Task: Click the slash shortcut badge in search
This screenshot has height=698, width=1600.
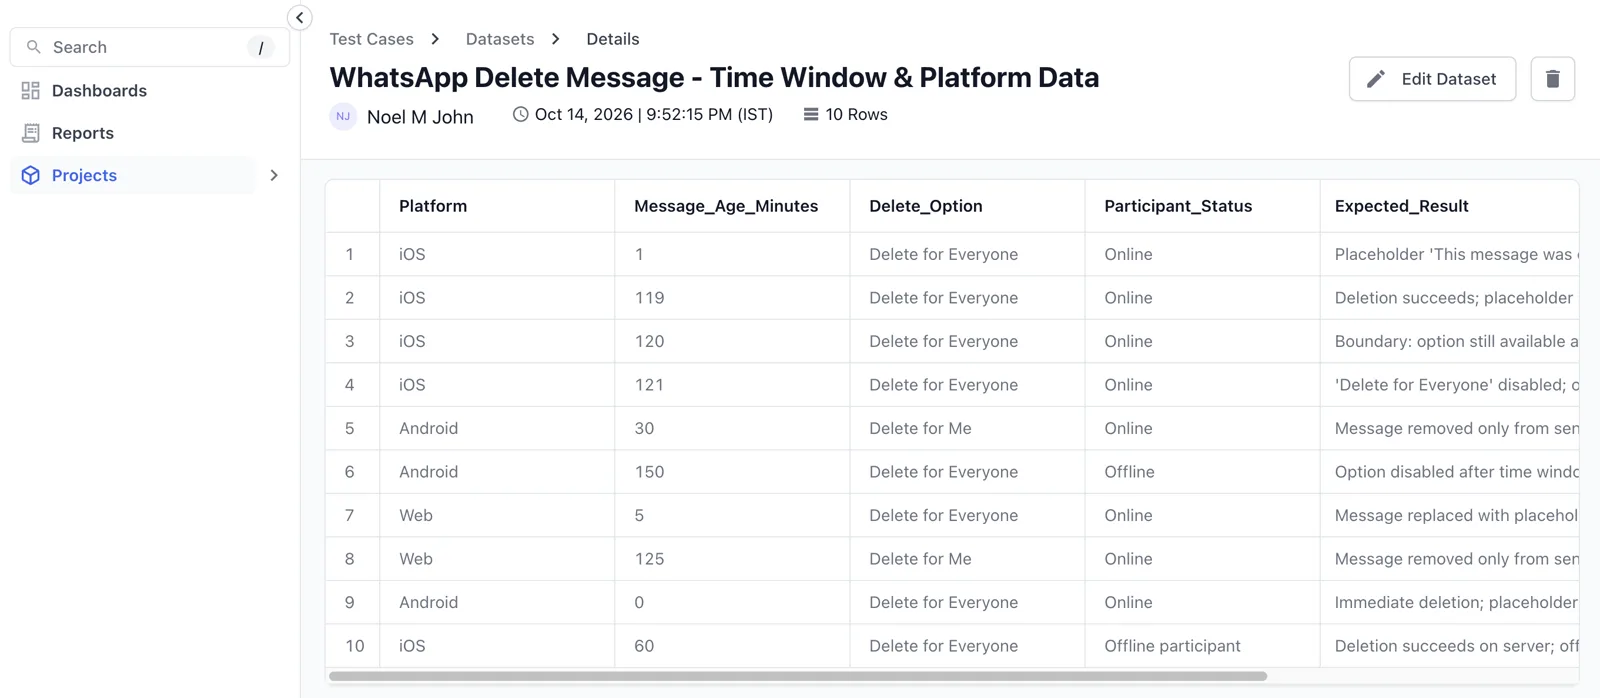Action: point(261,47)
